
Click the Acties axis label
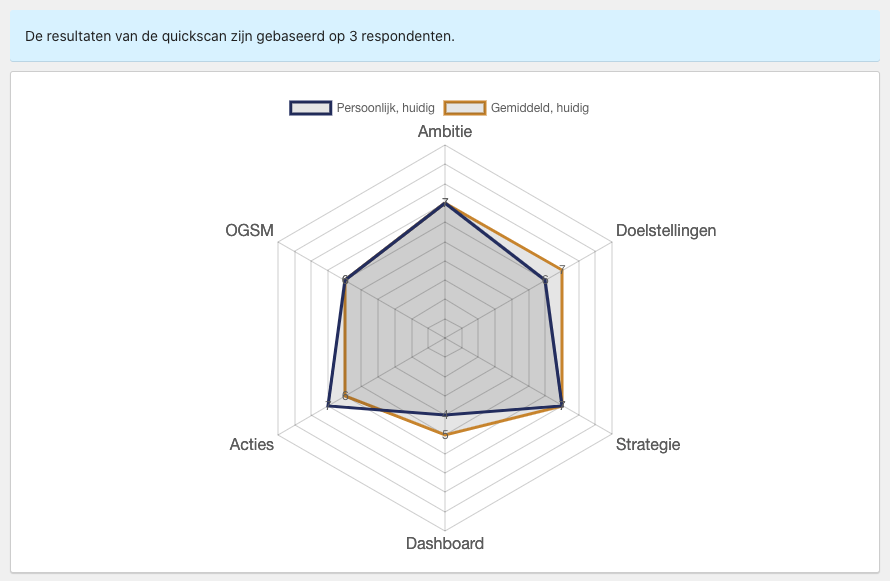251,444
